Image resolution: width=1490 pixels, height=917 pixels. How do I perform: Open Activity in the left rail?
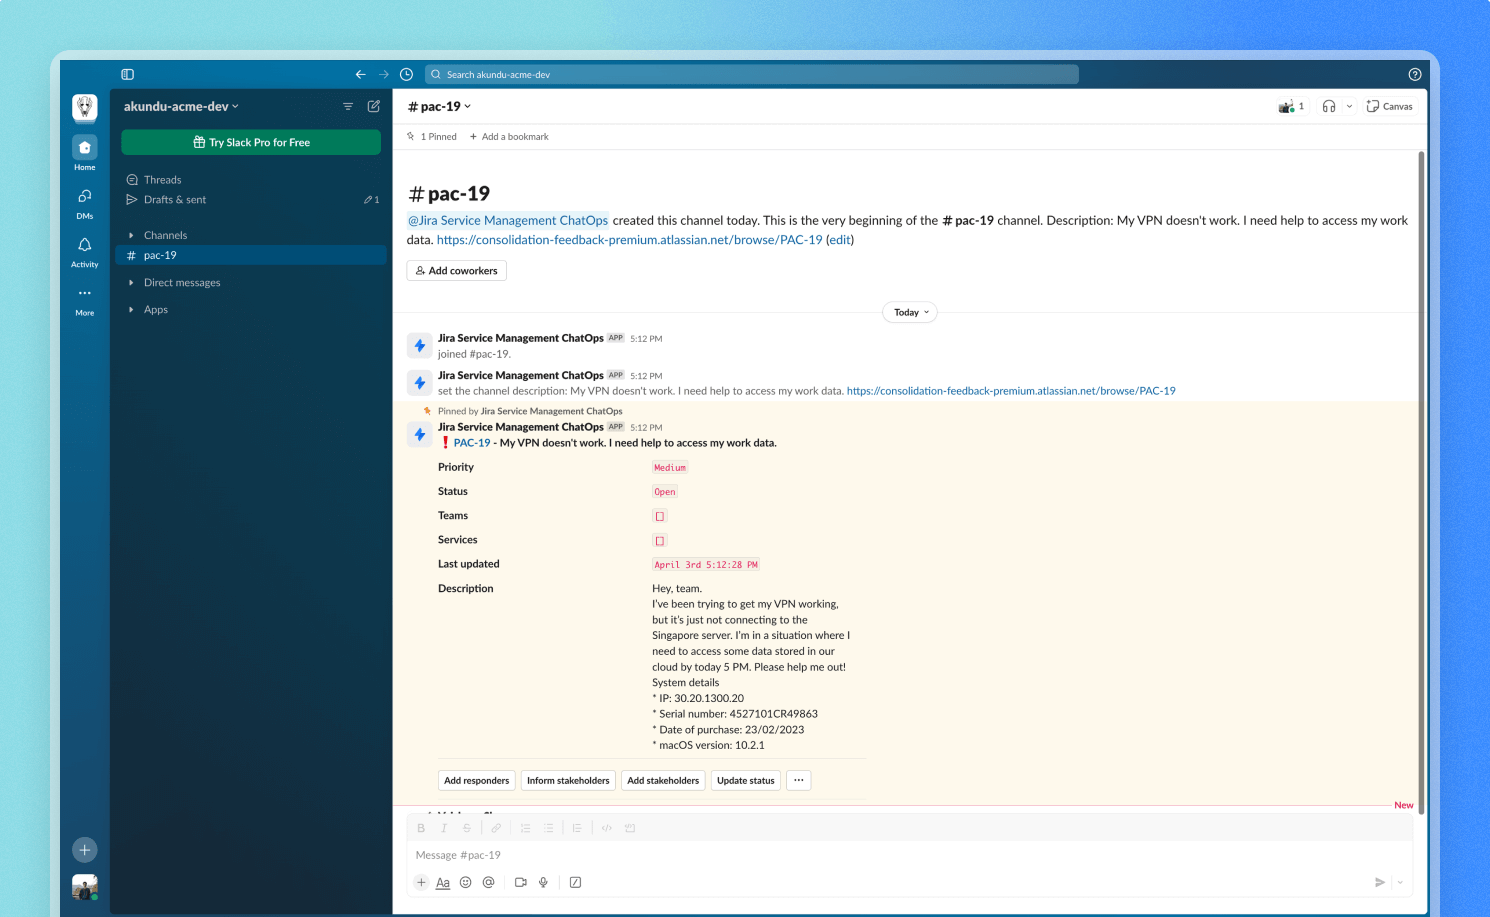tap(84, 251)
